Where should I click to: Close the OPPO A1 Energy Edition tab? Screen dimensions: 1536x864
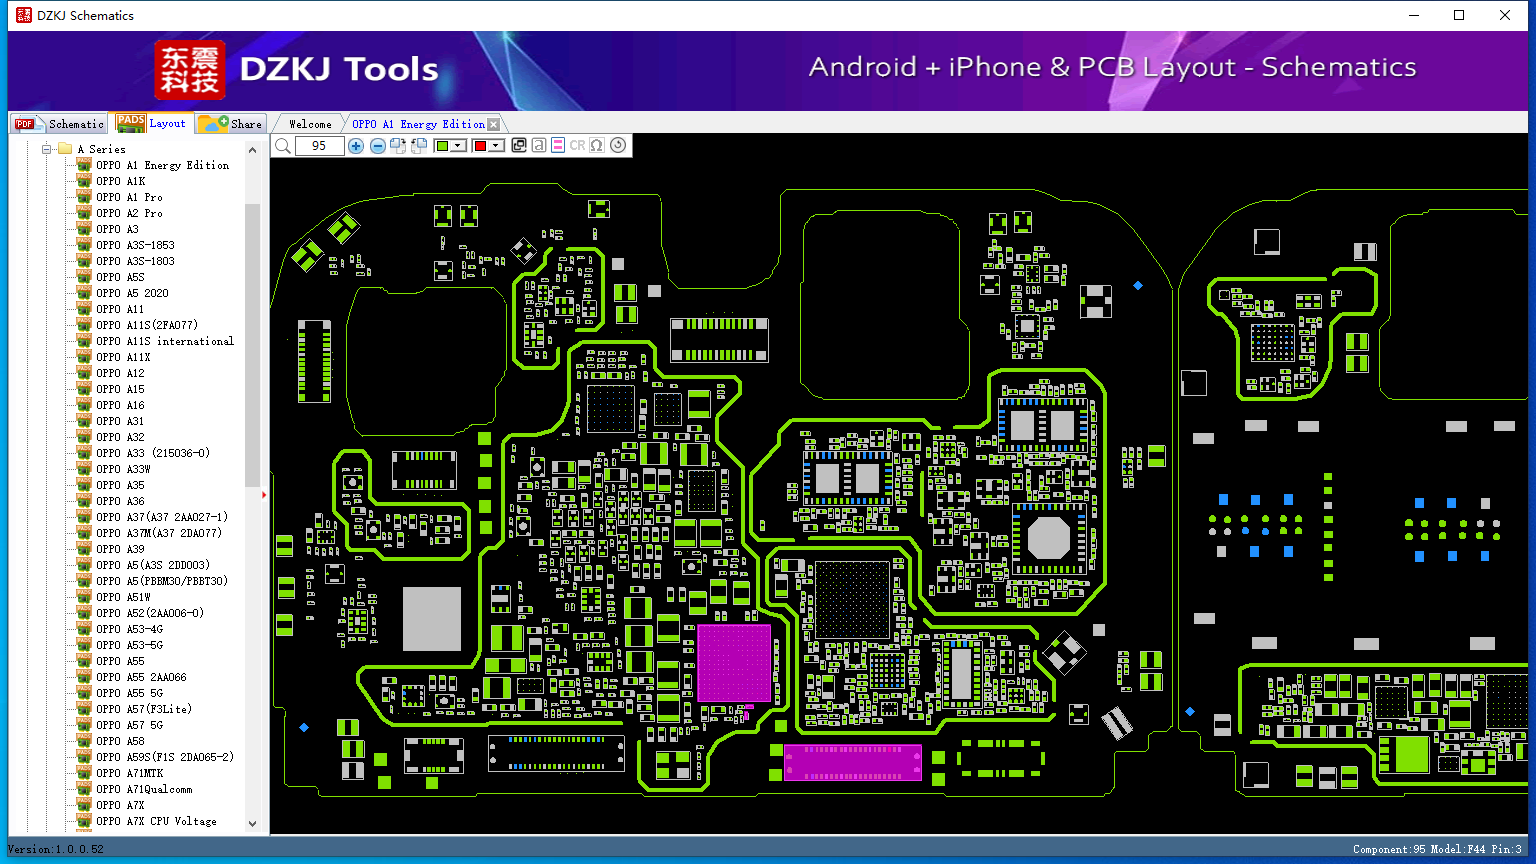493,124
